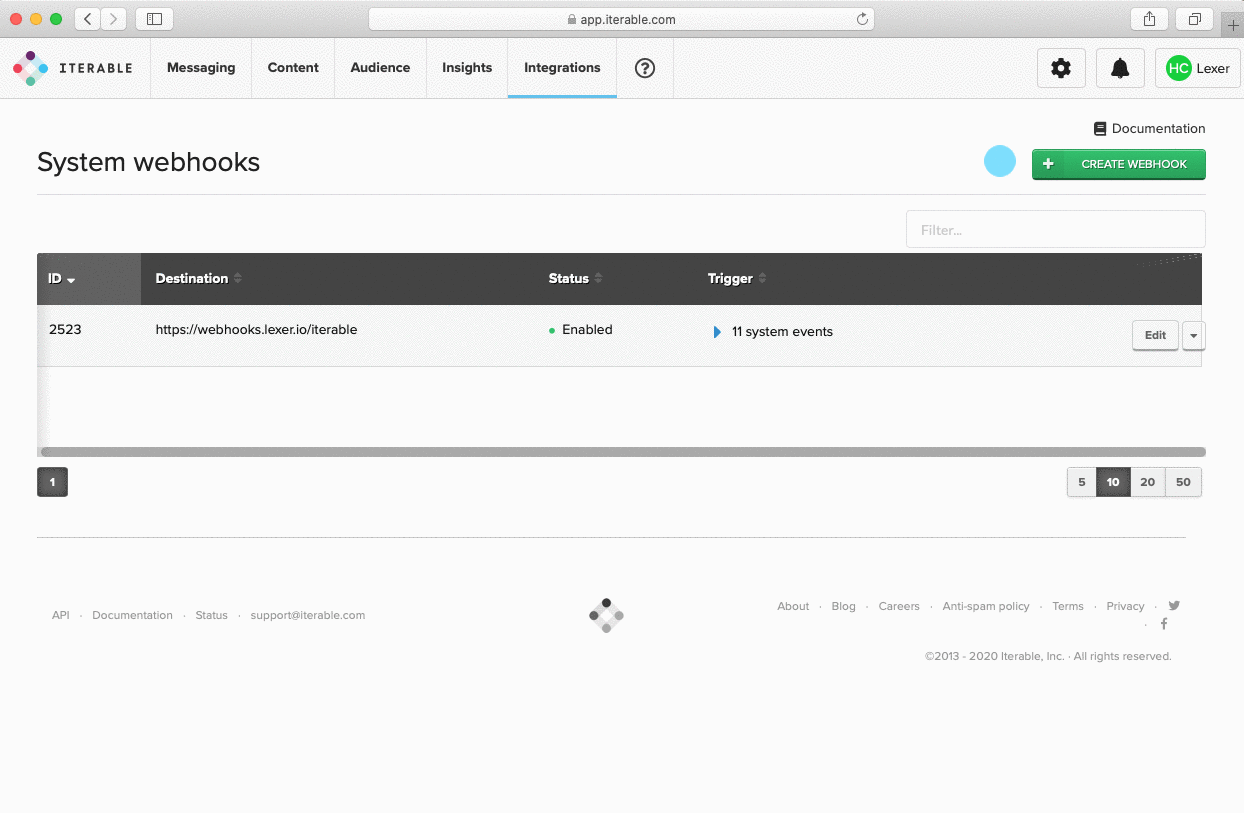The width and height of the screenshot is (1244, 813).
Task: Expand the 11 system events triangle
Action: click(717, 332)
